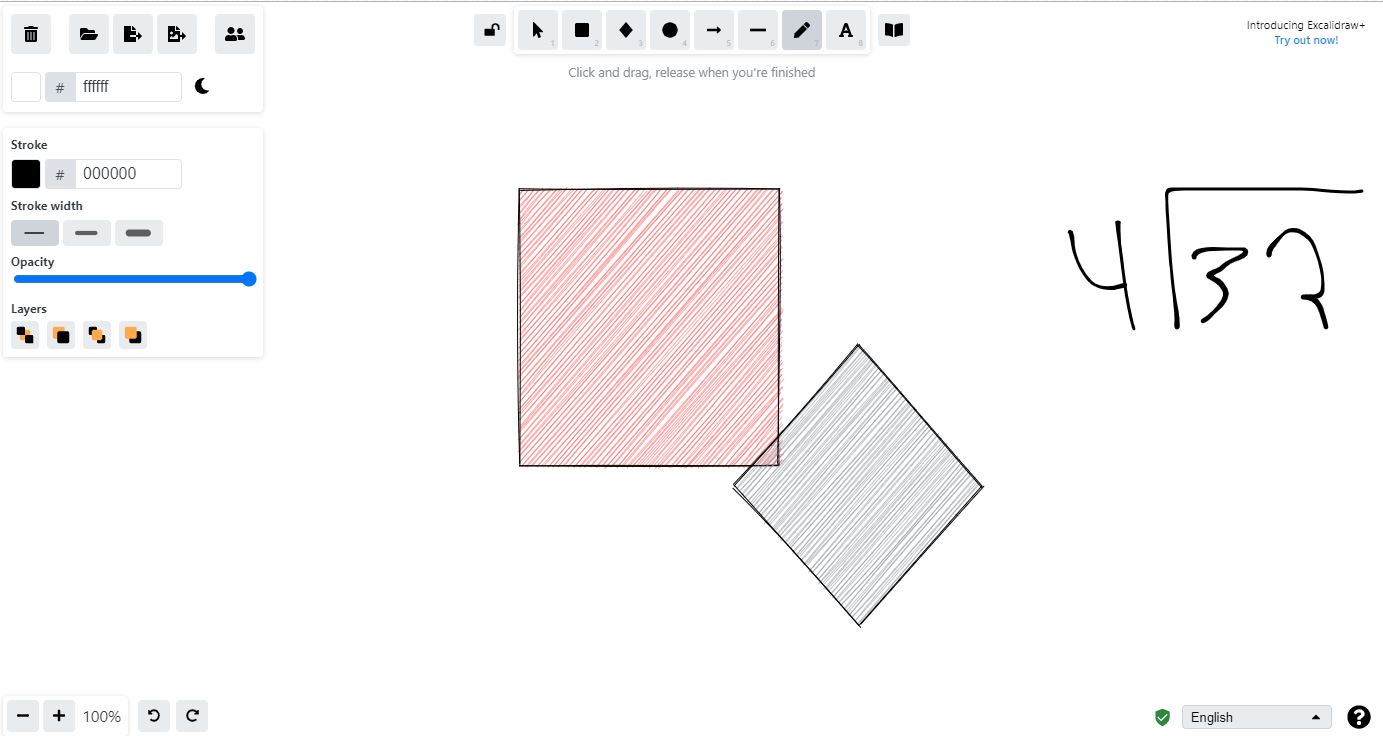
Task: Select the Ellipse tool
Action: [669, 29]
